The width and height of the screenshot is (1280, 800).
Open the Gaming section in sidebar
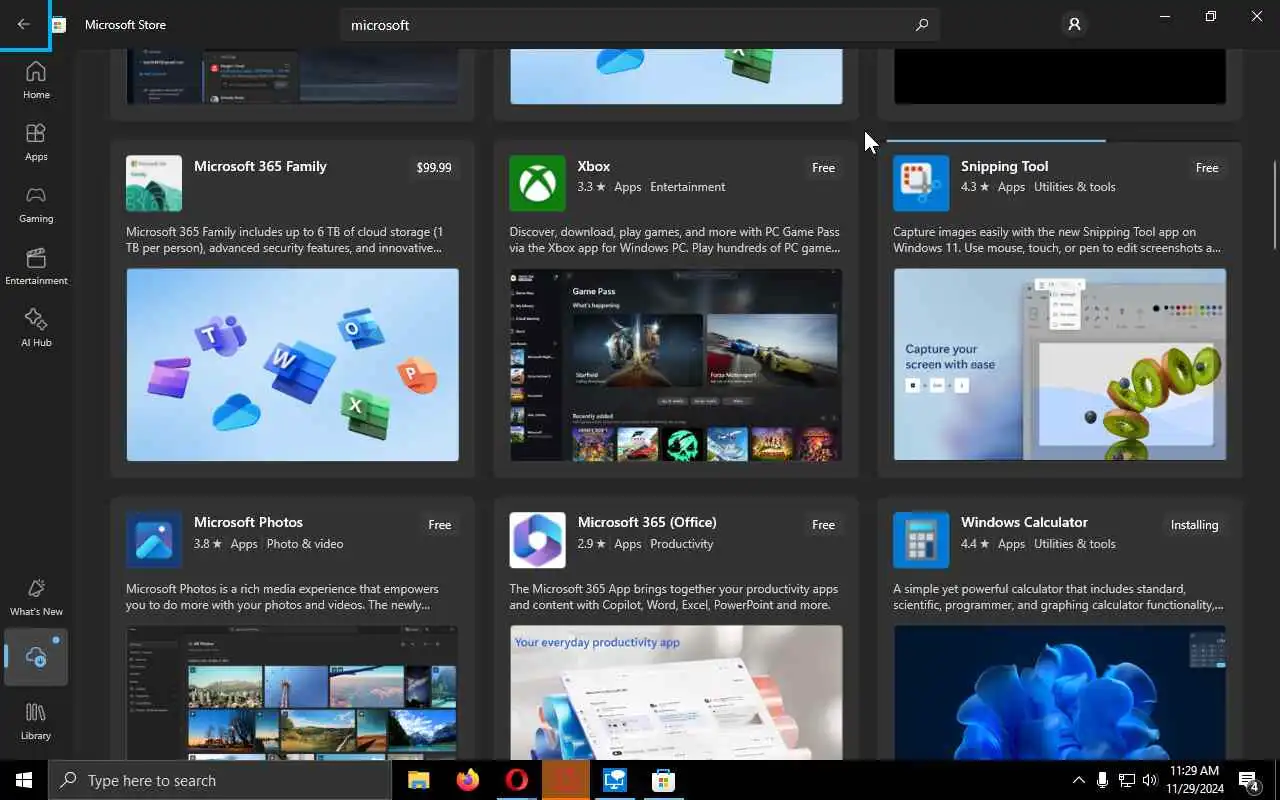36,204
